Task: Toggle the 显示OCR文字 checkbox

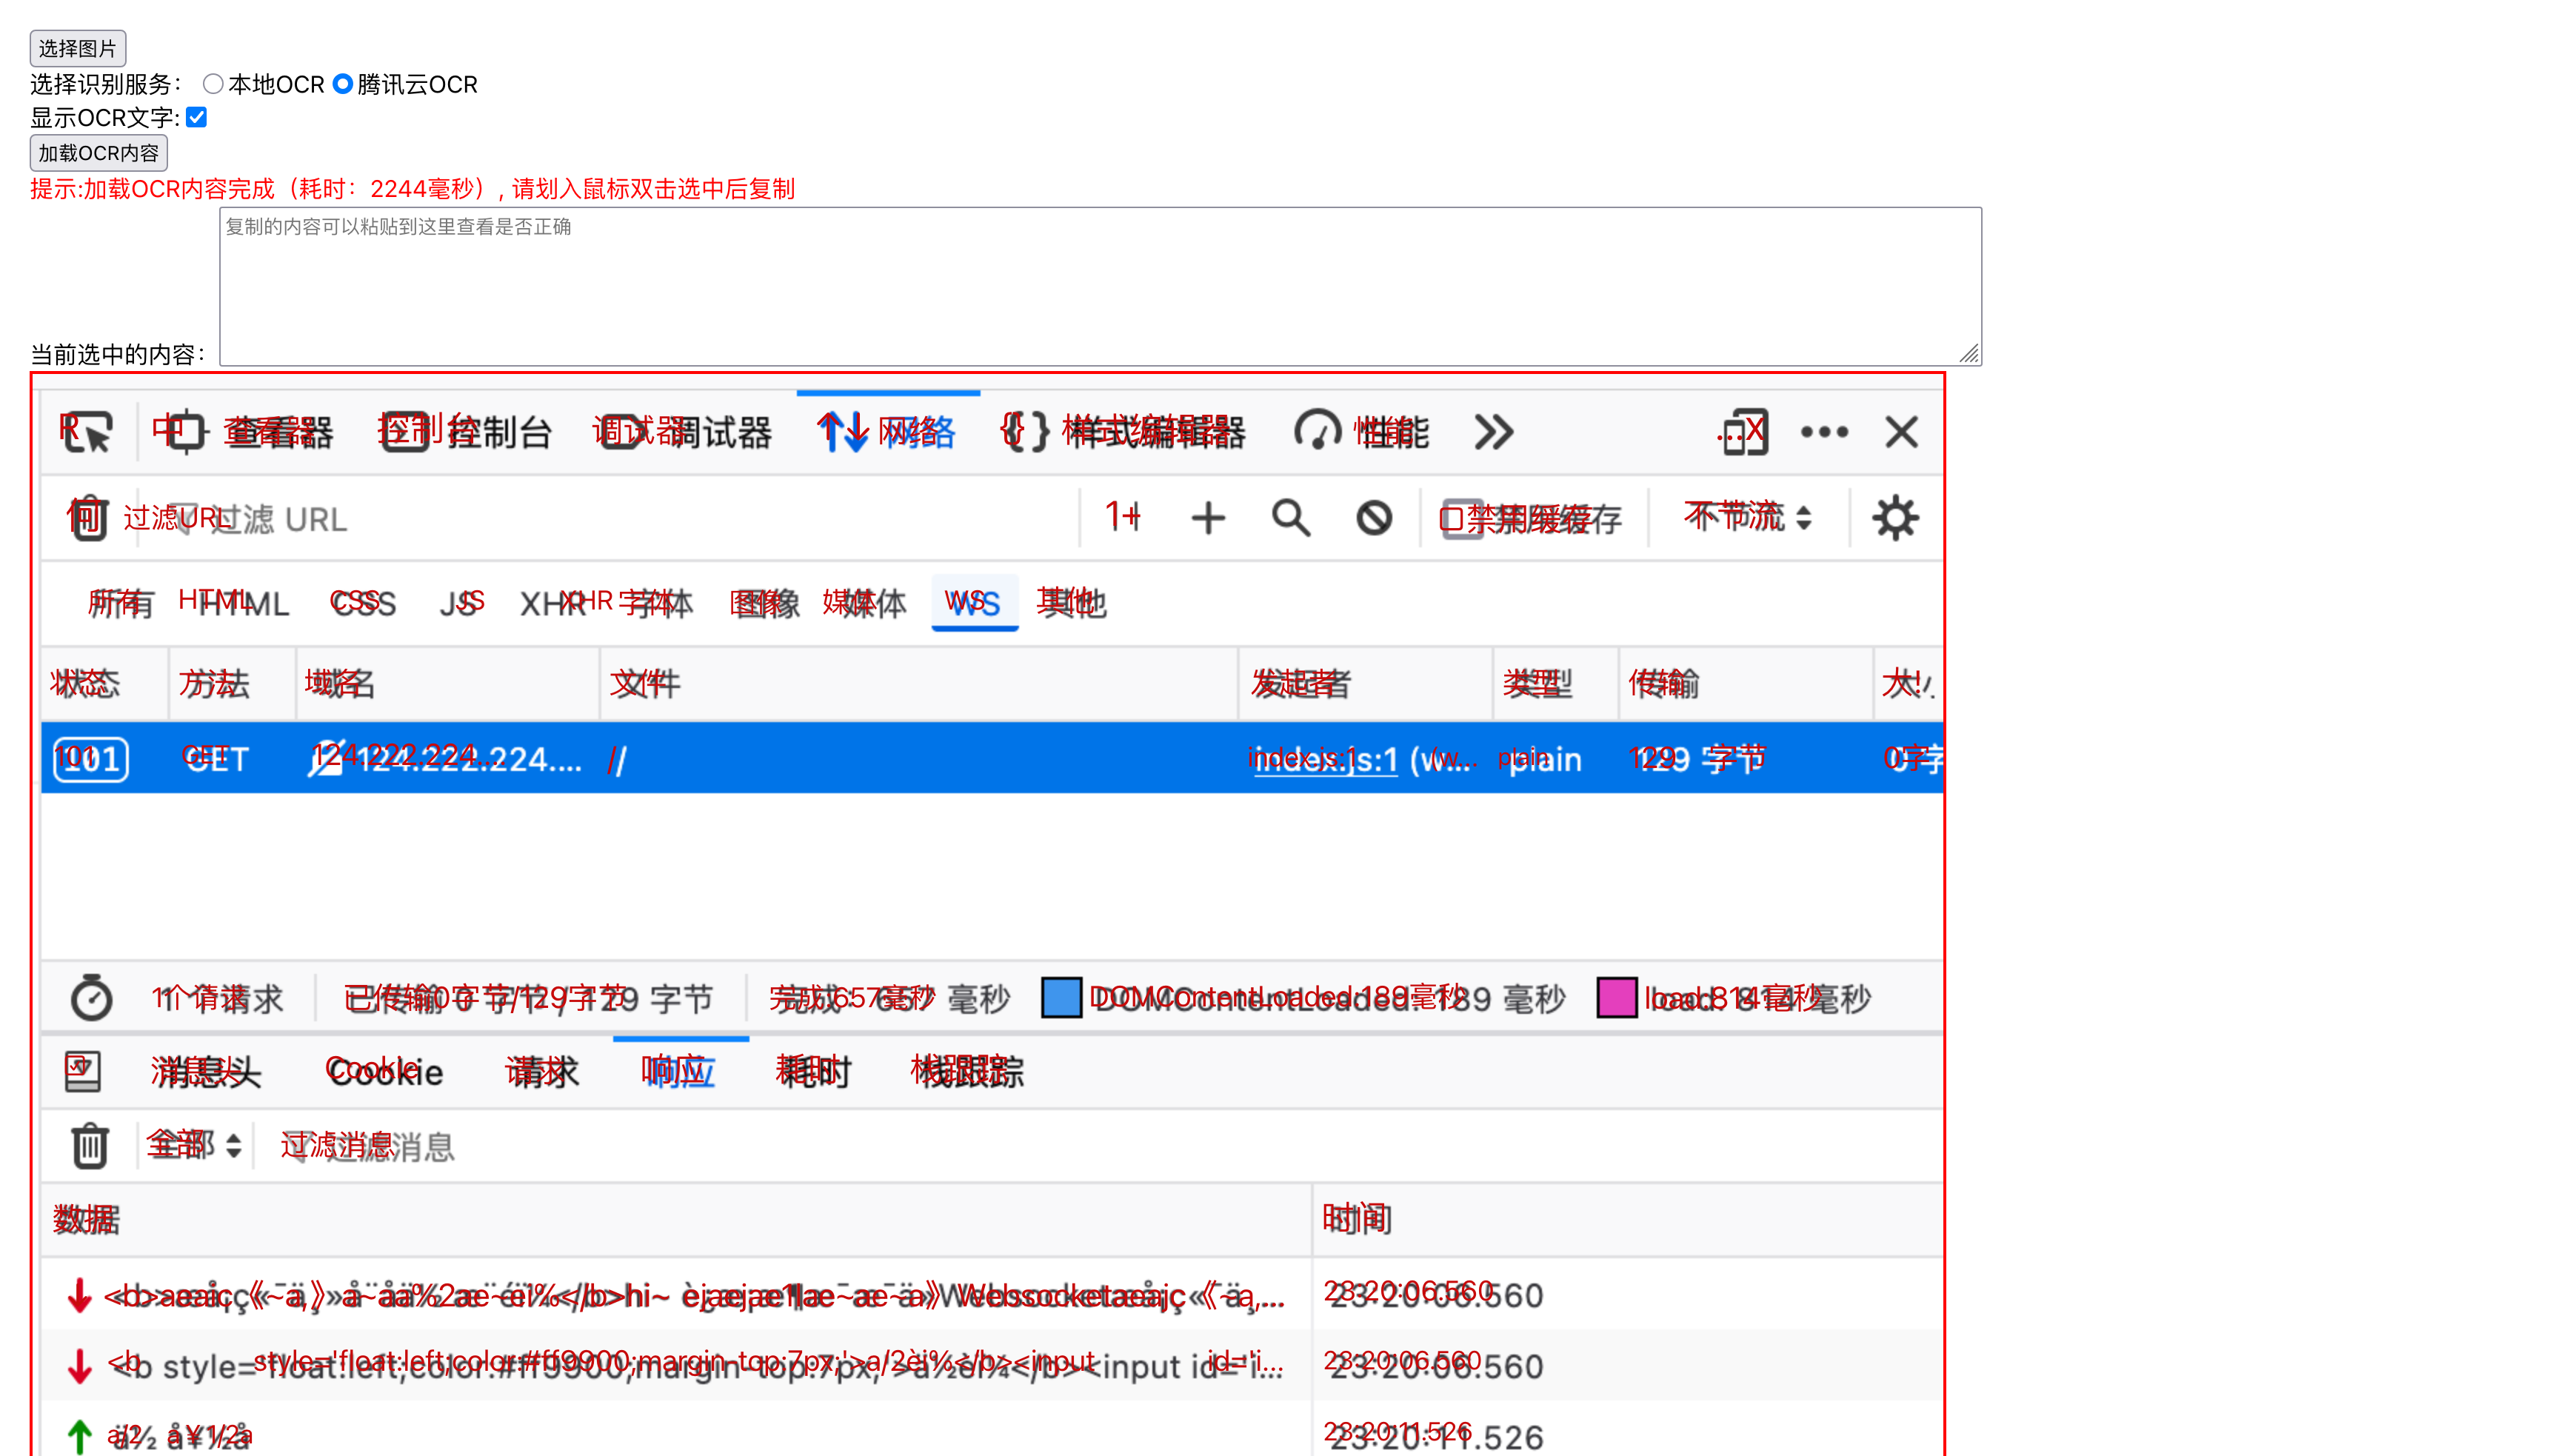Action: tap(197, 118)
